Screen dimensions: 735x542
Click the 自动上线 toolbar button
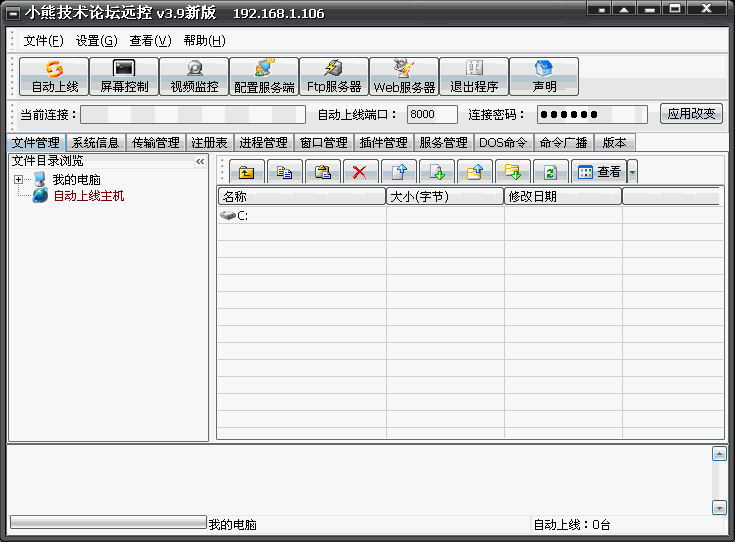pos(54,76)
